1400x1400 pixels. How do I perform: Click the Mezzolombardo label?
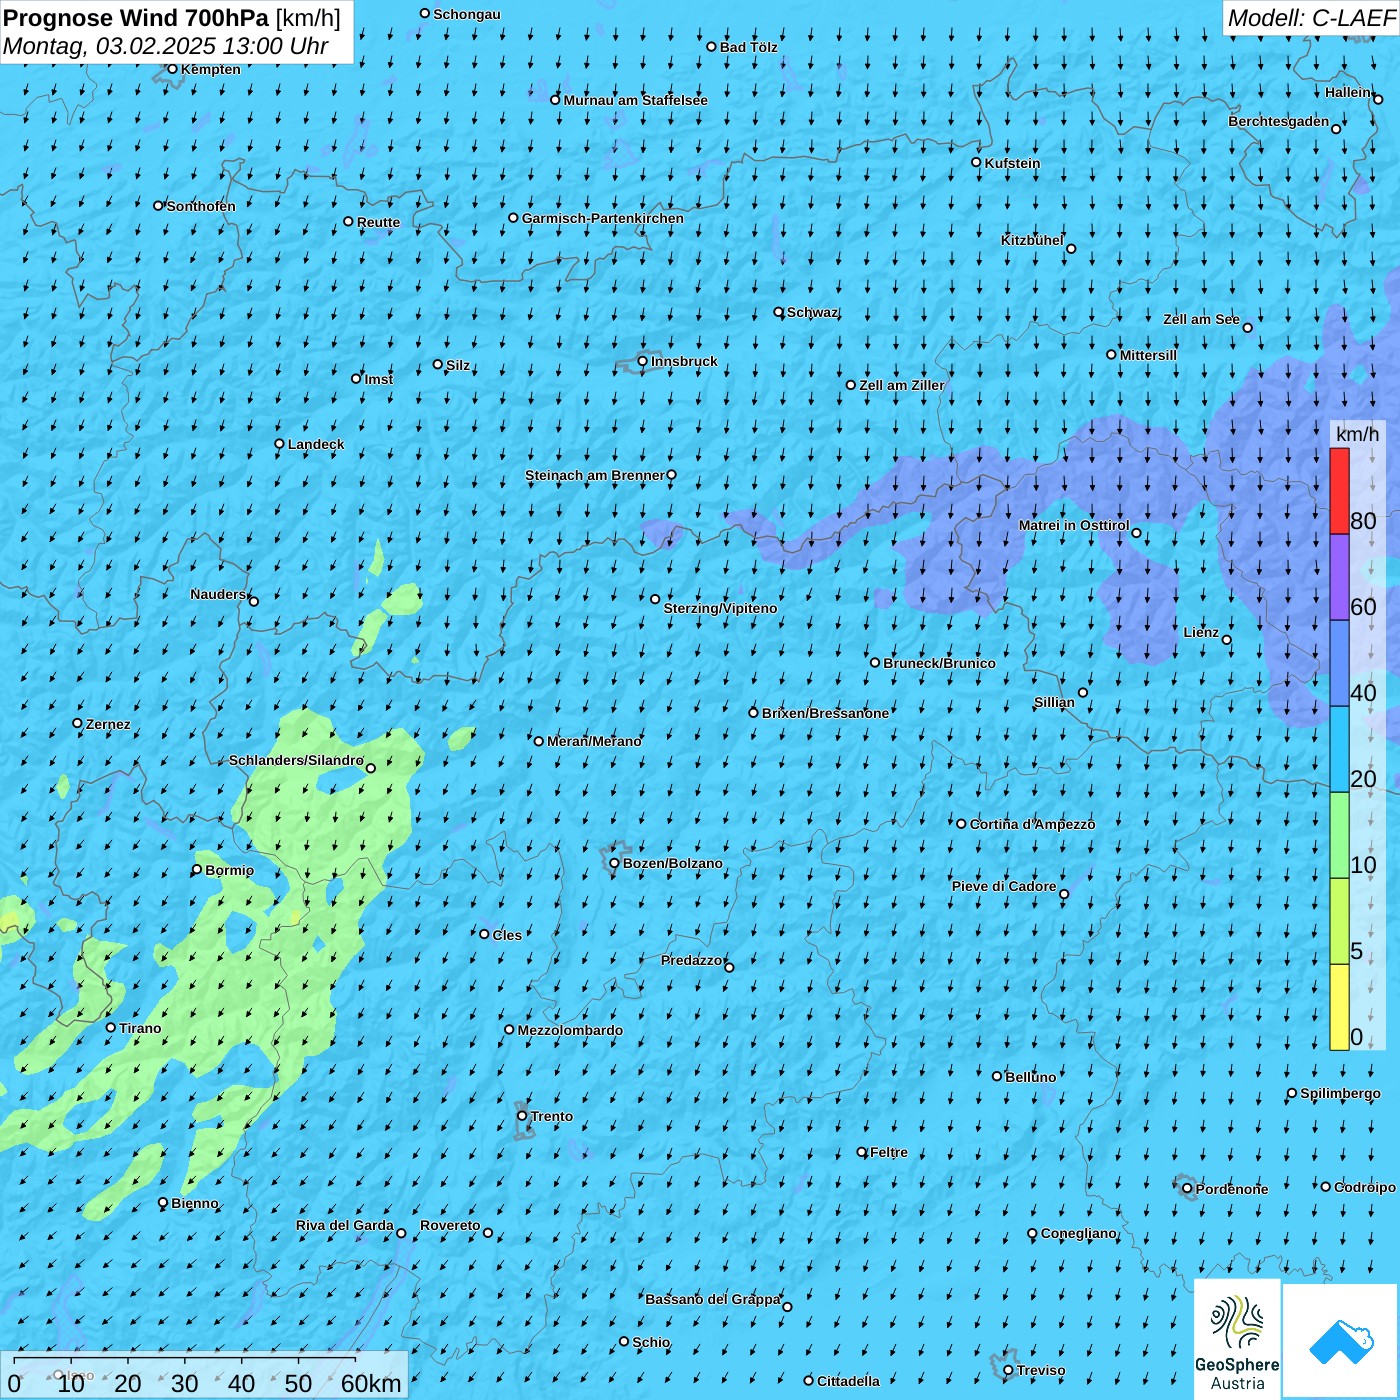[570, 1030]
